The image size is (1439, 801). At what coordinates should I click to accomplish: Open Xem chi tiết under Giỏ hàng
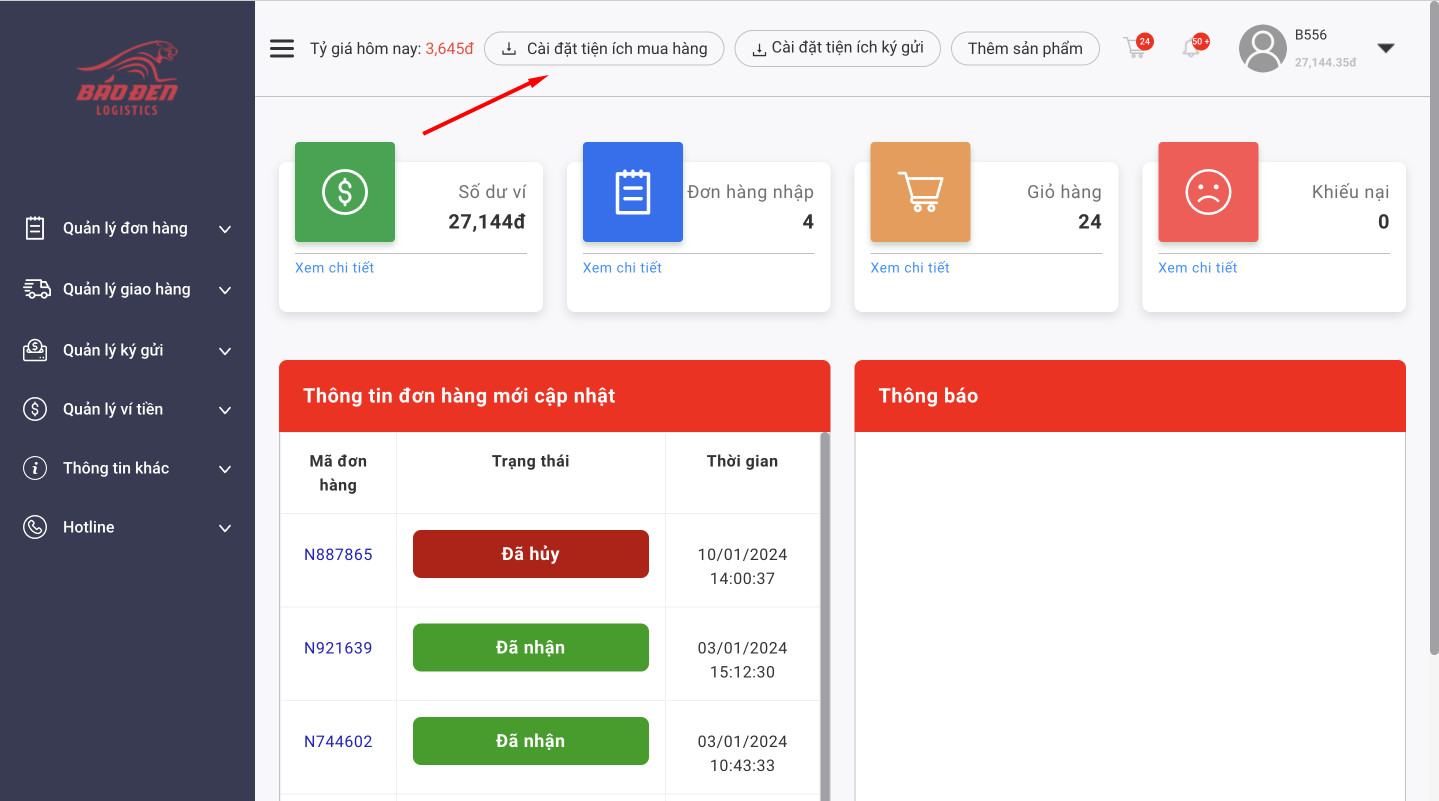pos(910,267)
